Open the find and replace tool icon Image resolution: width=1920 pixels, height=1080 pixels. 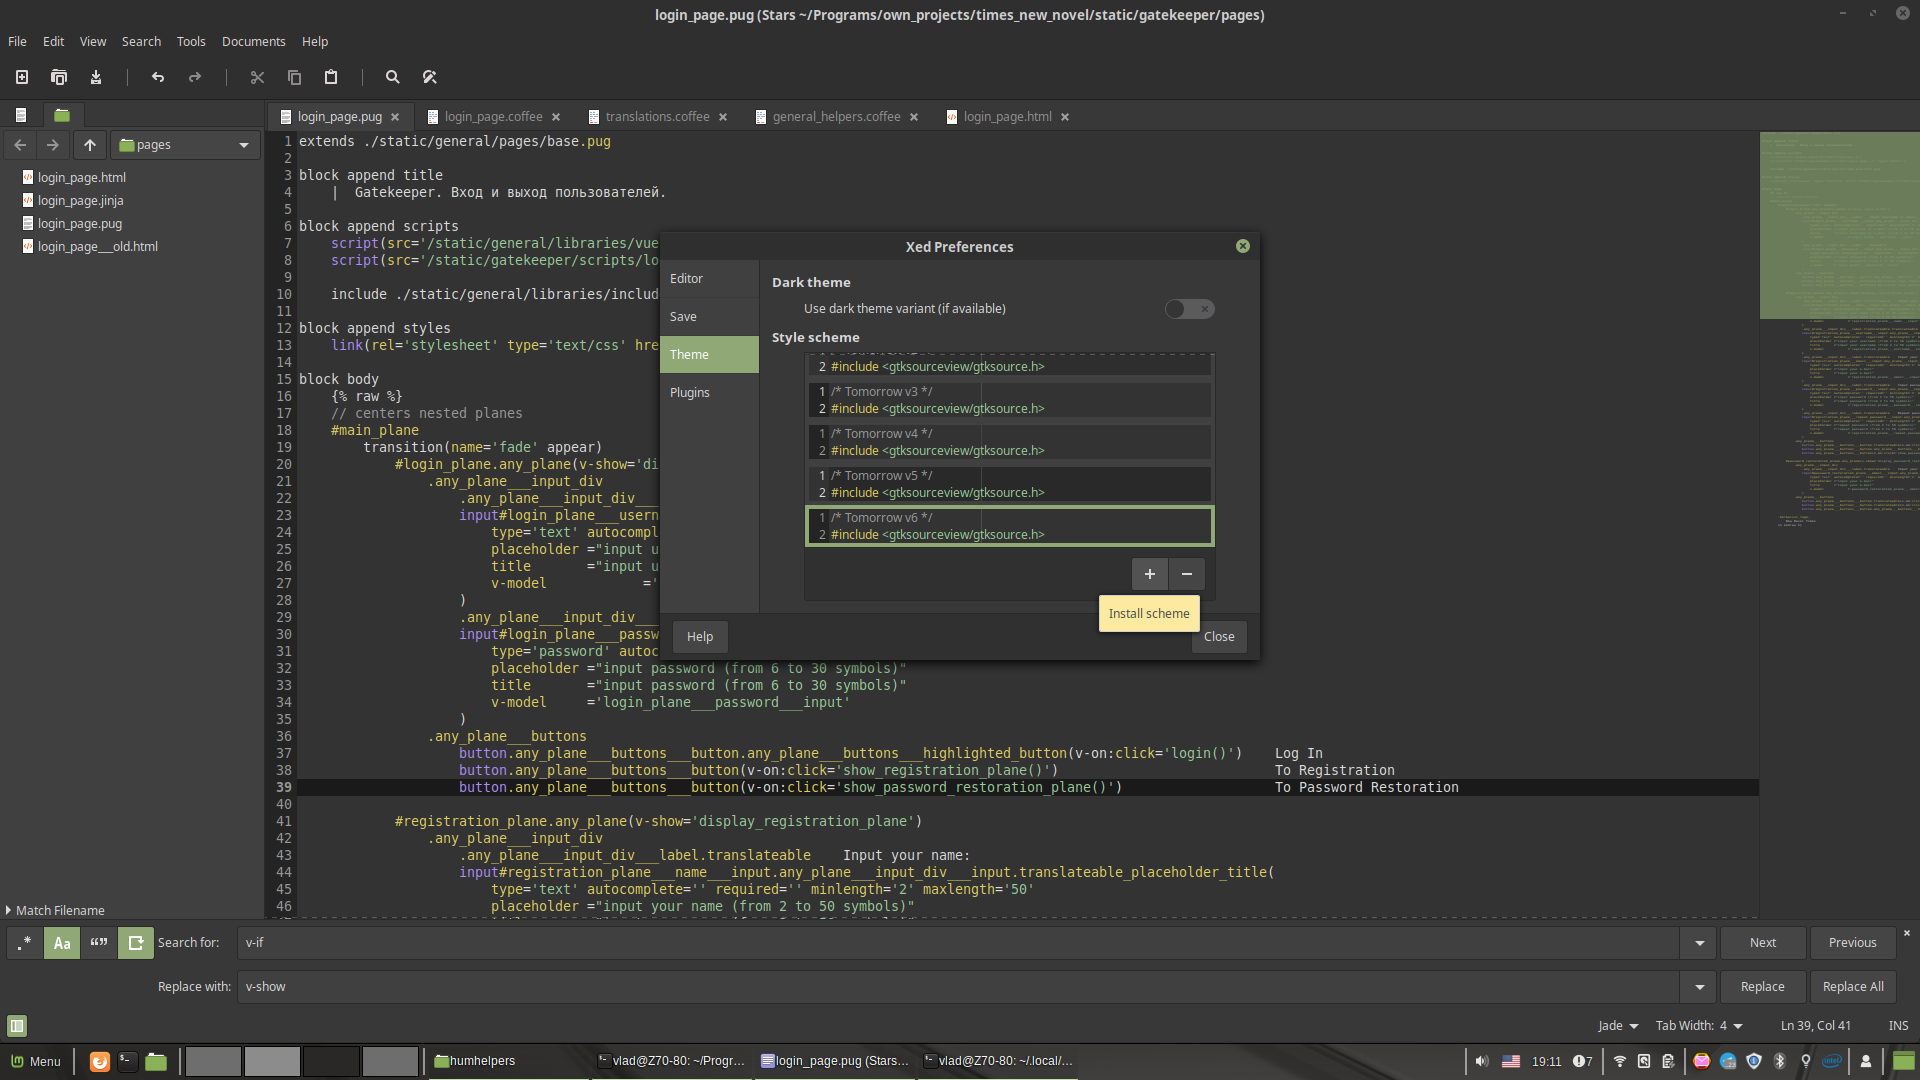click(430, 77)
